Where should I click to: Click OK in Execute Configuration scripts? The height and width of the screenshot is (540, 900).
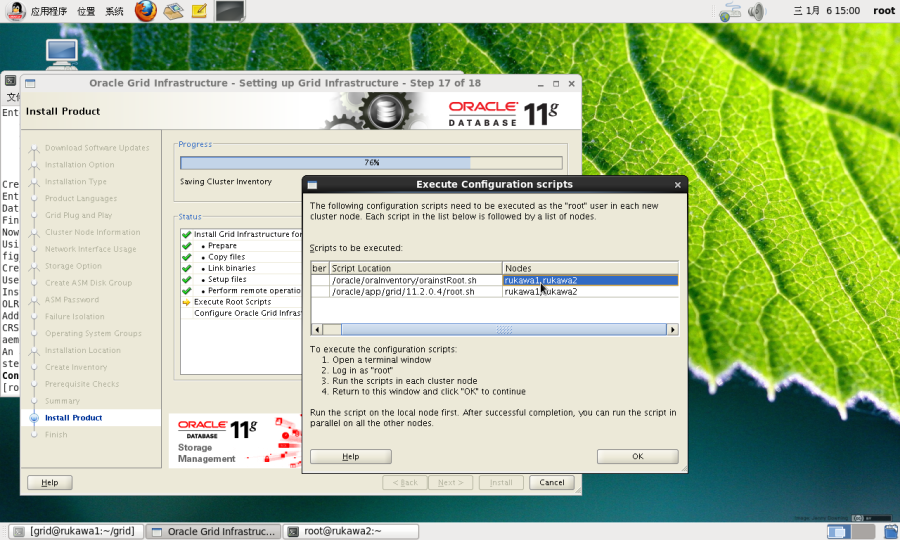coord(638,456)
